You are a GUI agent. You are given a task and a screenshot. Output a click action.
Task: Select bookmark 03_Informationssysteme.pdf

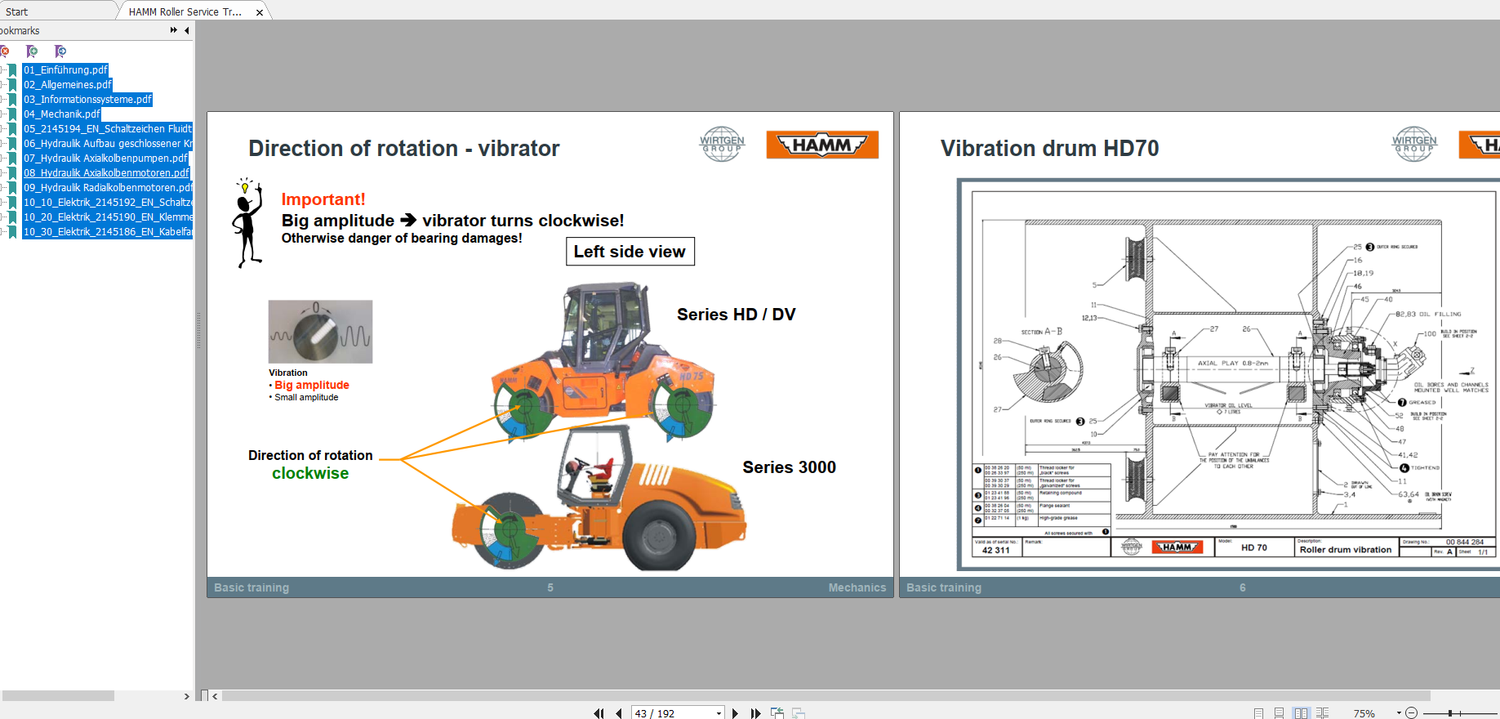(87, 99)
